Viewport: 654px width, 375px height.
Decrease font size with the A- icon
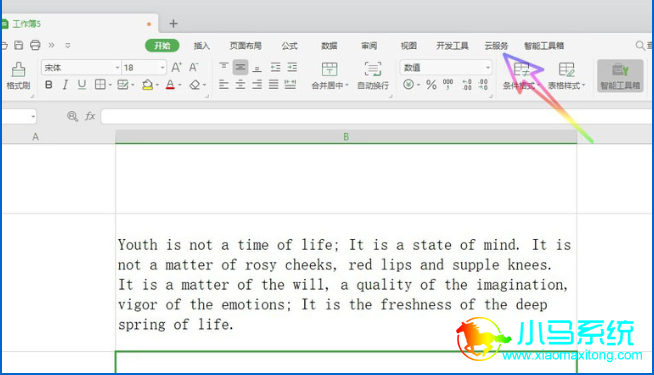point(194,67)
